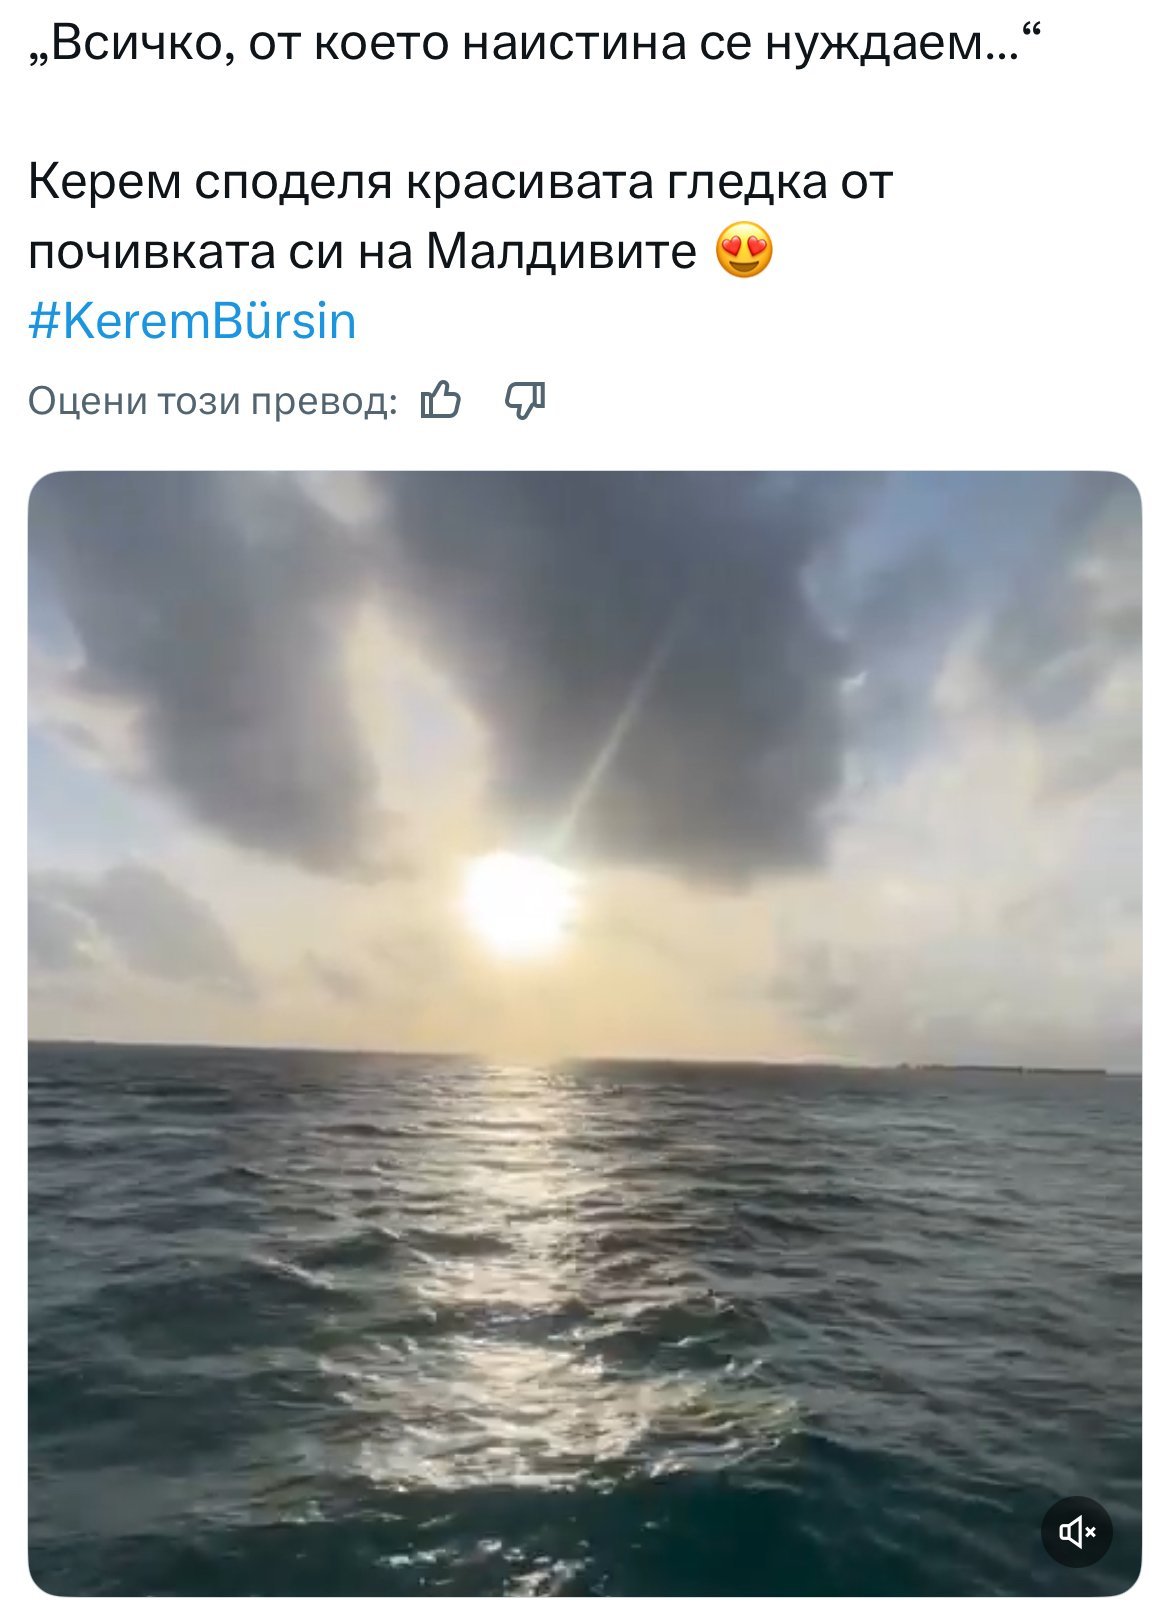Tap the heart-eyes emoji in the post
1170x1620 pixels.
[x=745, y=251]
